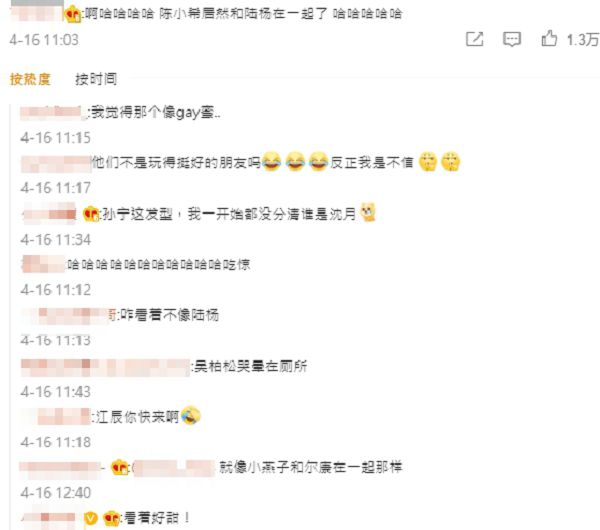The height and width of the screenshot is (530, 600).
Task: Click crown badge in the 小燕子 comment row
Action: pos(120,467)
